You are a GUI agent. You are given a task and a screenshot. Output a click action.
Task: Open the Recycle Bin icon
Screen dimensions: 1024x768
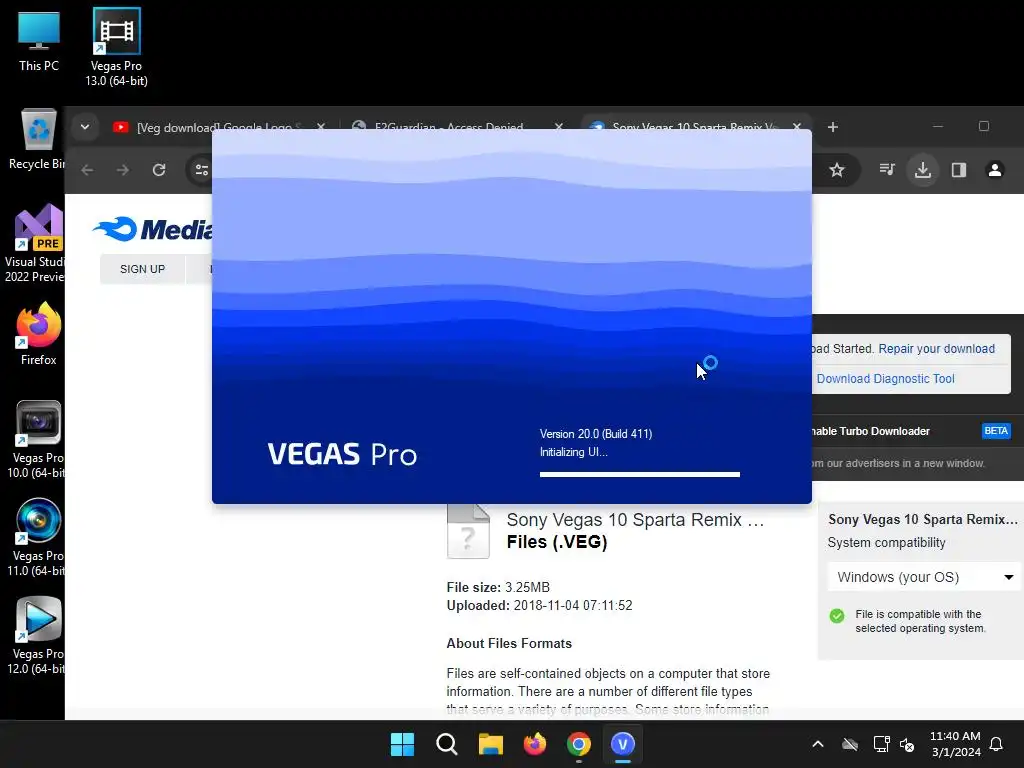pyautogui.click(x=37, y=139)
